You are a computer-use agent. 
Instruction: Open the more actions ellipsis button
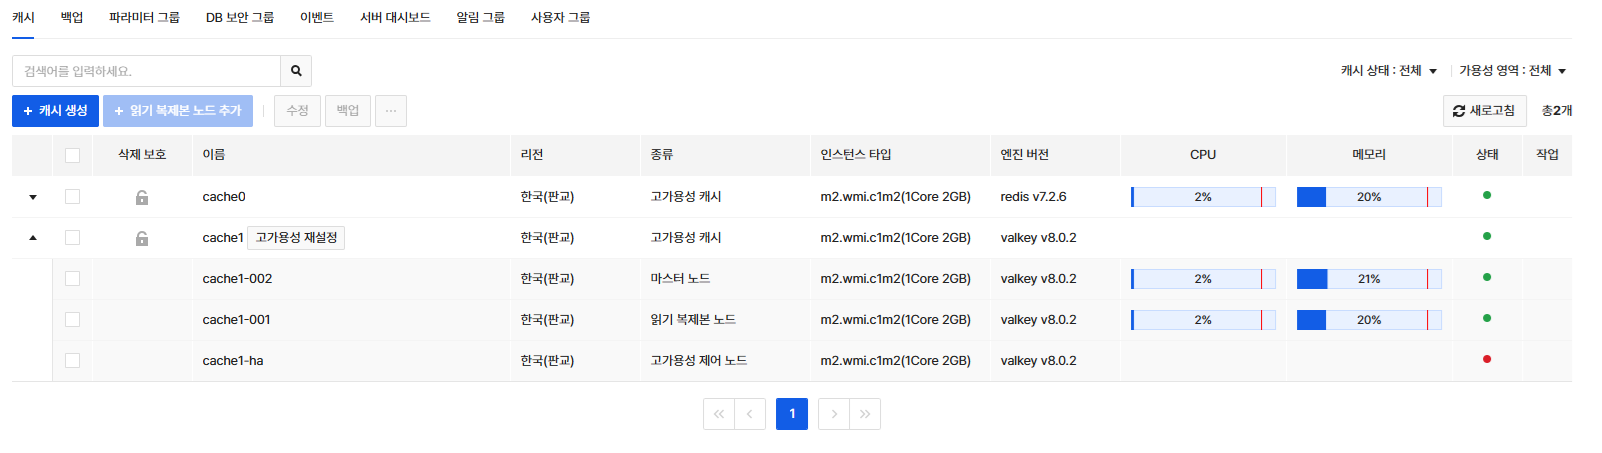point(391,111)
